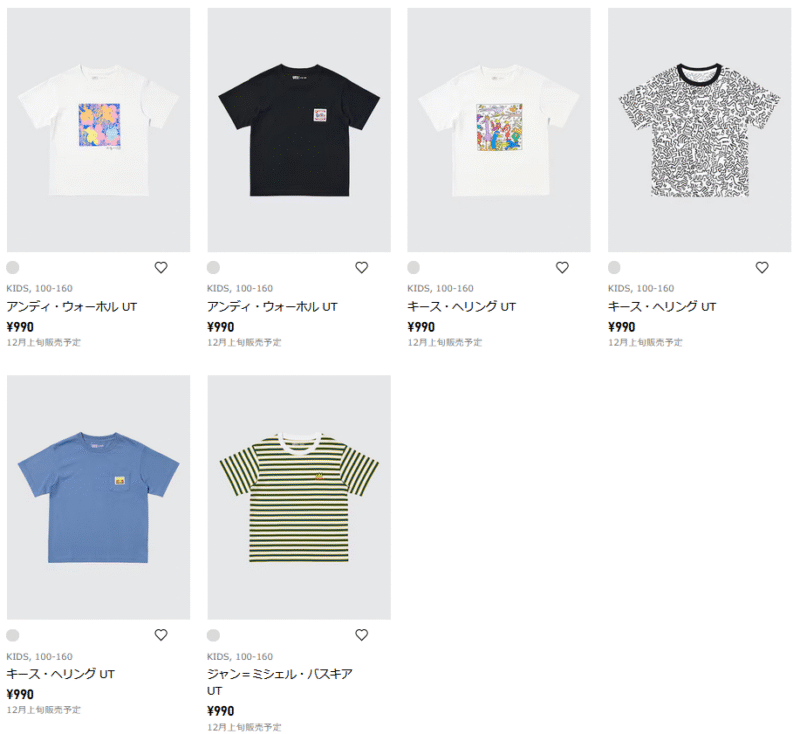
Task: Open white Andy Warhol flower tee image
Action: click(98, 130)
